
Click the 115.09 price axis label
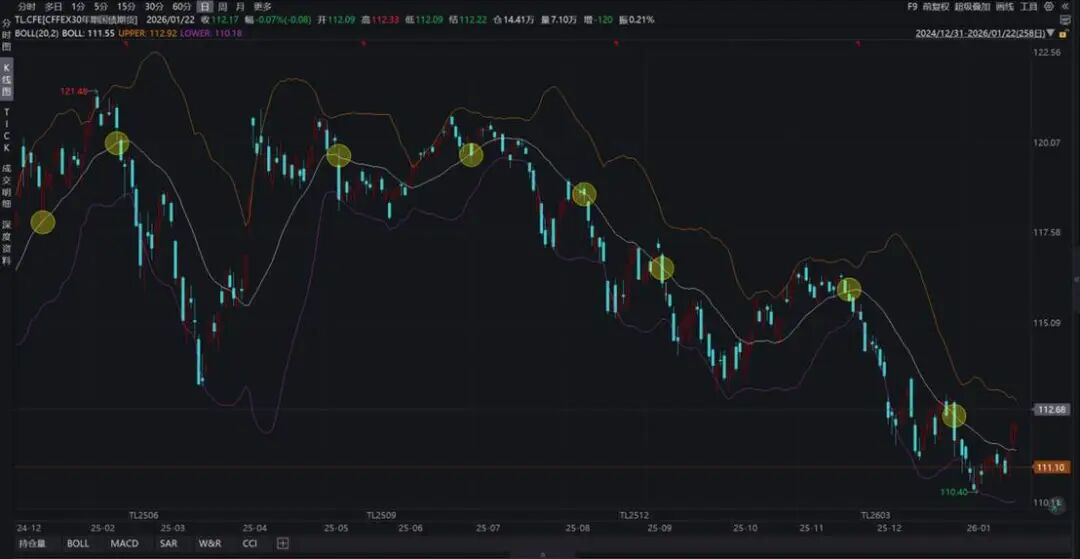(x=1048, y=323)
